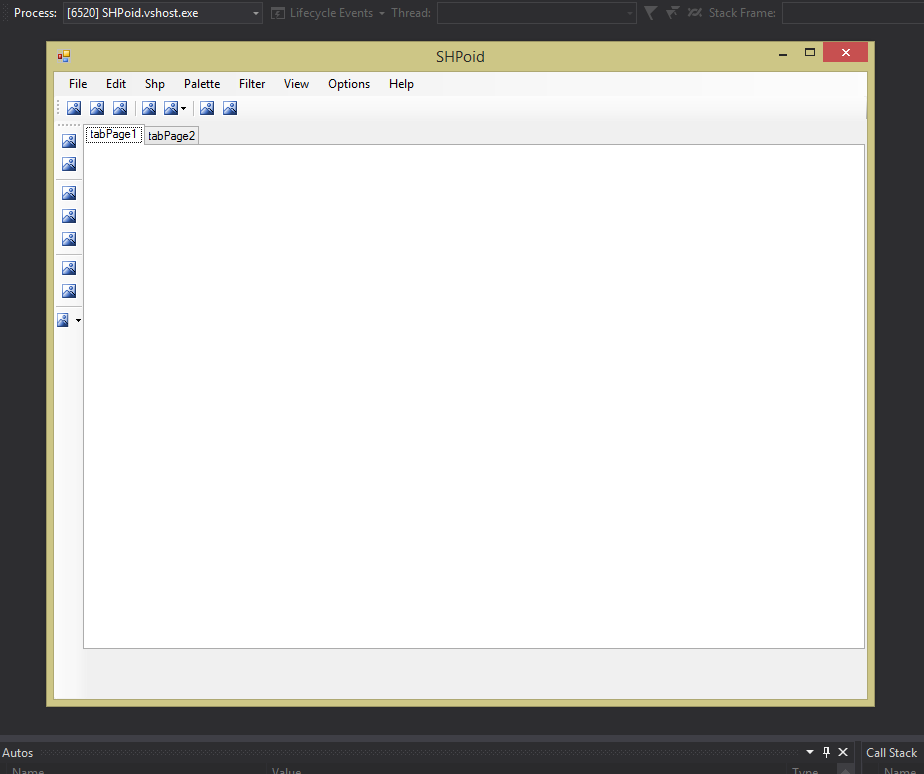Open the View menu
The image size is (924, 774).
coord(296,84)
